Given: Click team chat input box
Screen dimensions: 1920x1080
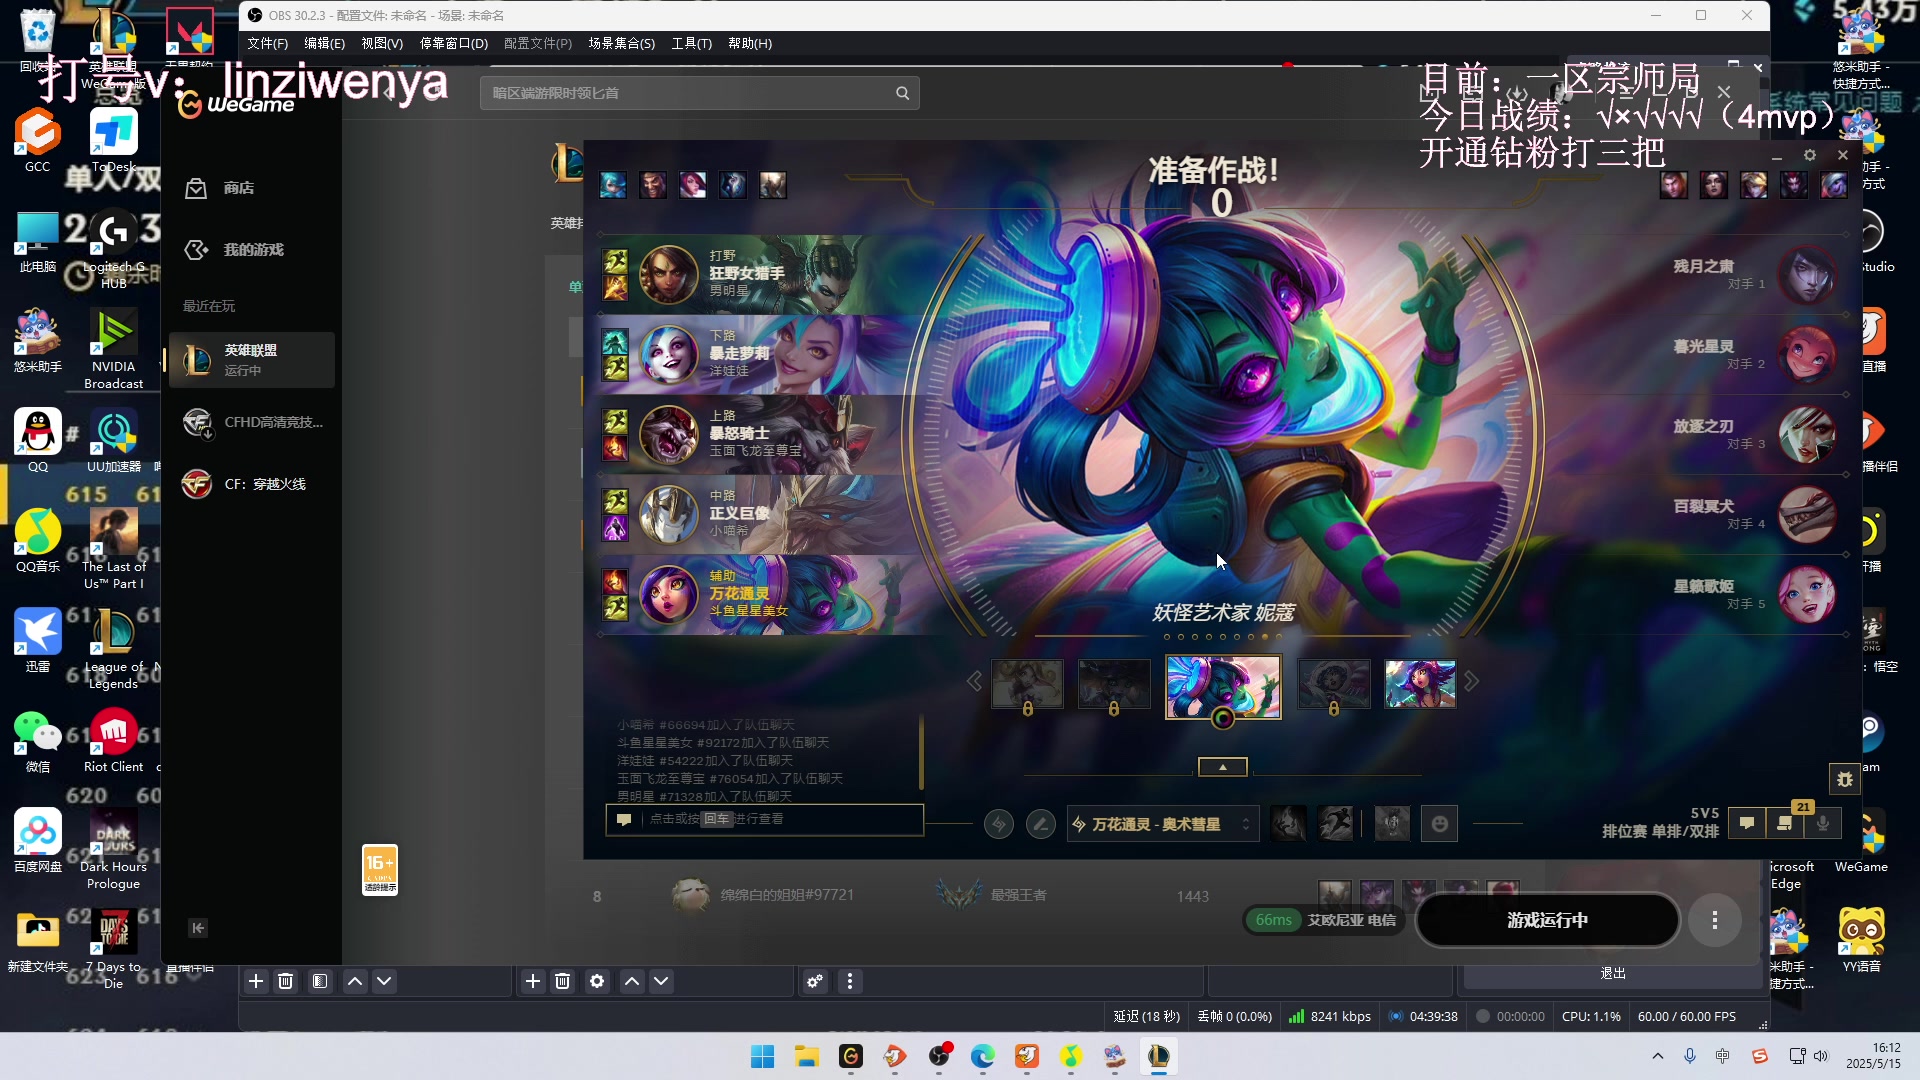Looking at the screenshot, I should (764, 819).
